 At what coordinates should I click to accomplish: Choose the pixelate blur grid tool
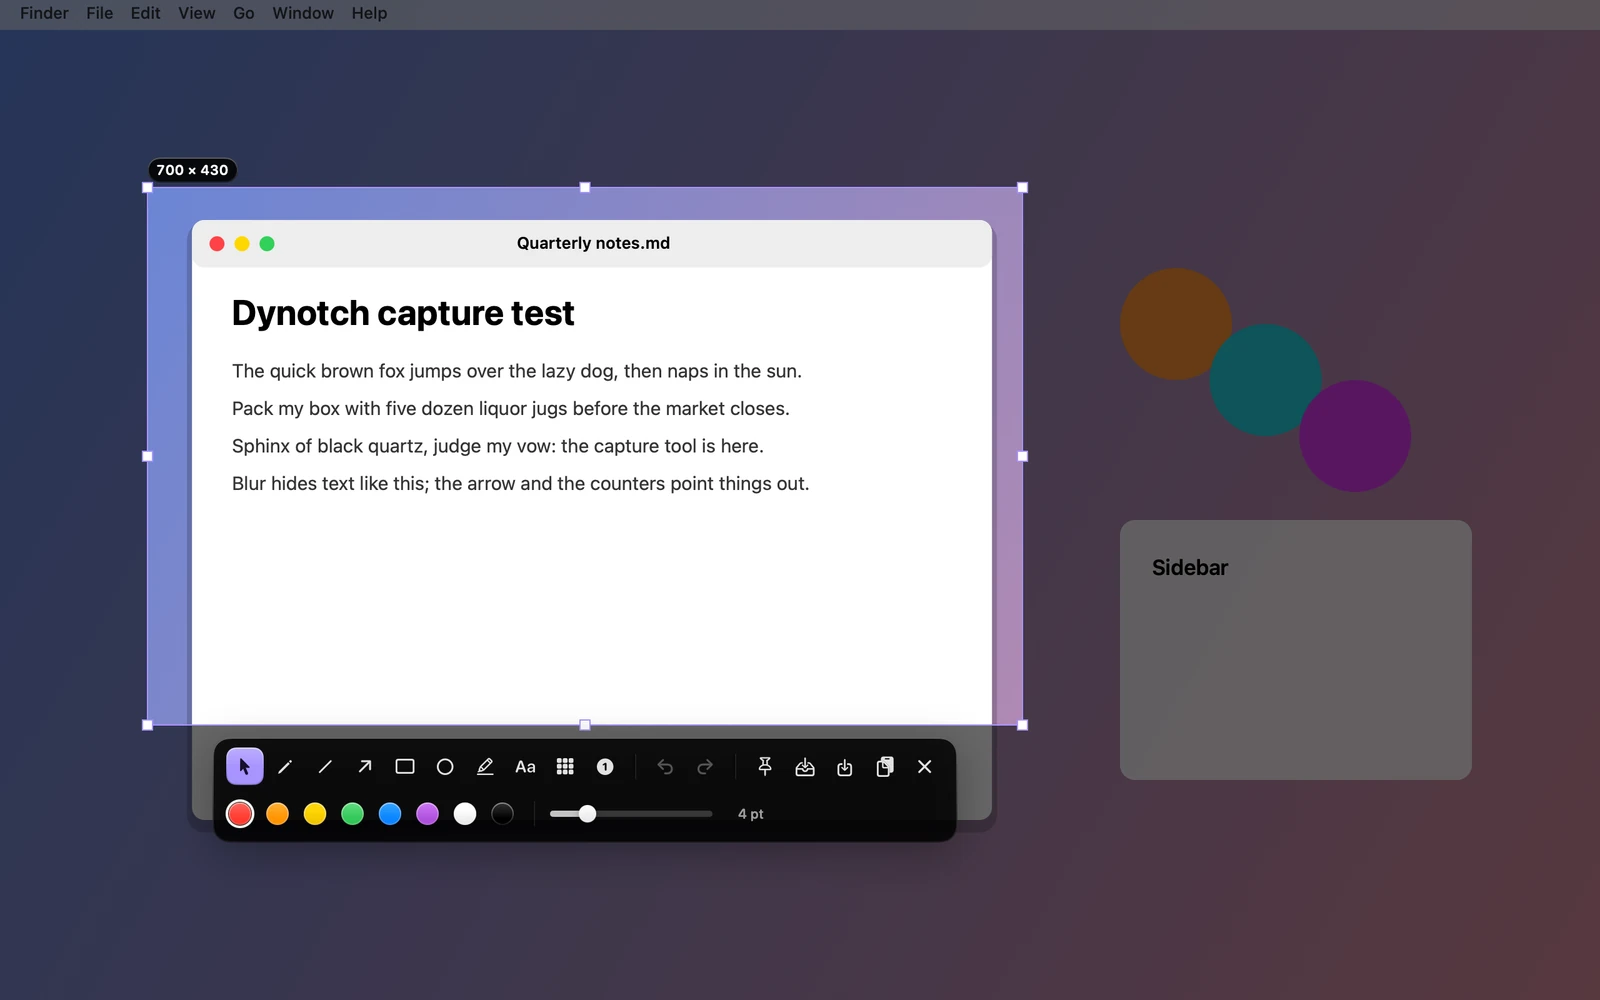tap(565, 767)
